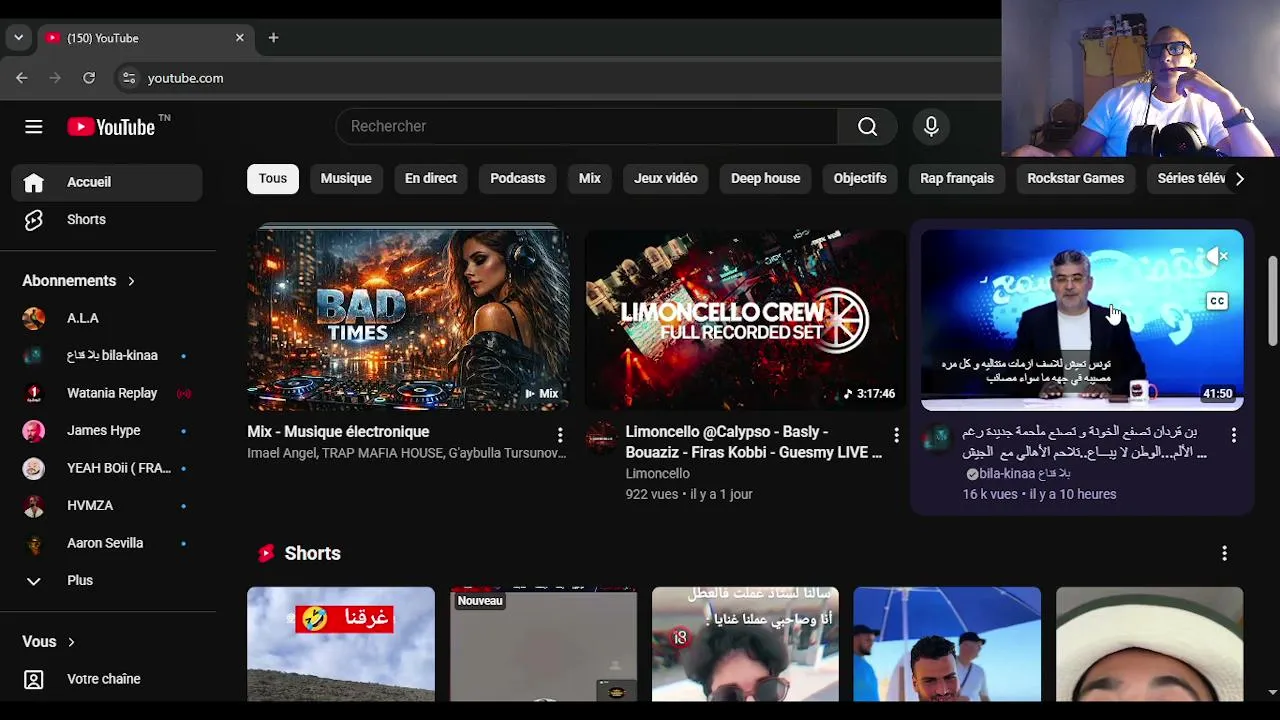Image resolution: width=1280 pixels, height=720 pixels.
Task: Open a new browser tab
Action: click(273, 38)
